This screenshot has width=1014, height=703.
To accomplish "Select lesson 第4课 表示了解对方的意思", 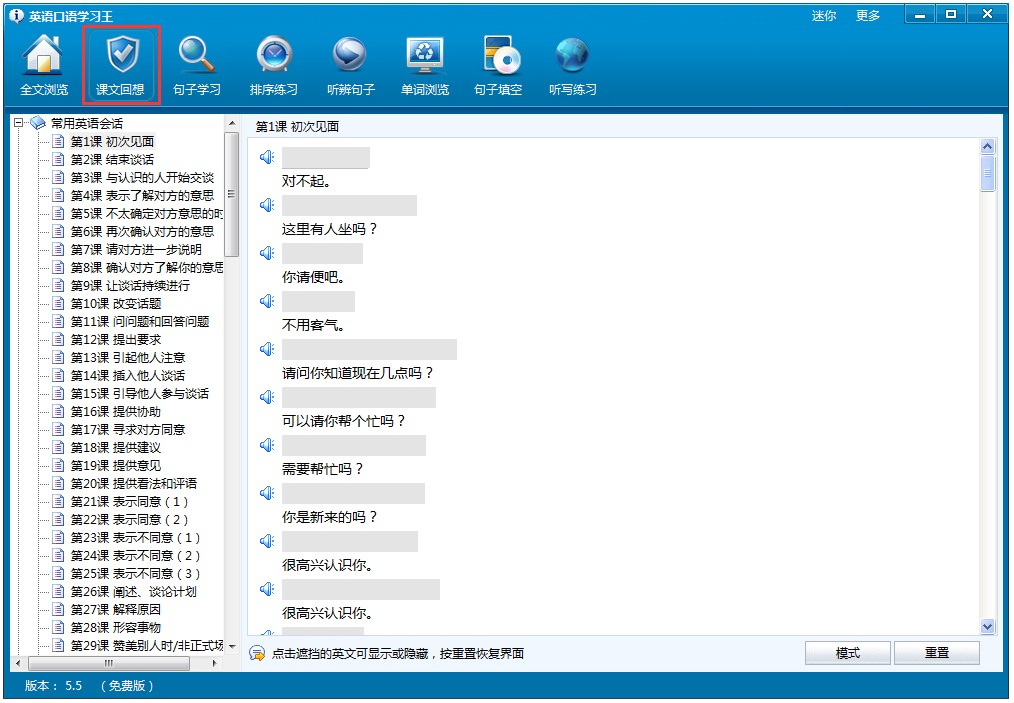I will click(x=142, y=195).
